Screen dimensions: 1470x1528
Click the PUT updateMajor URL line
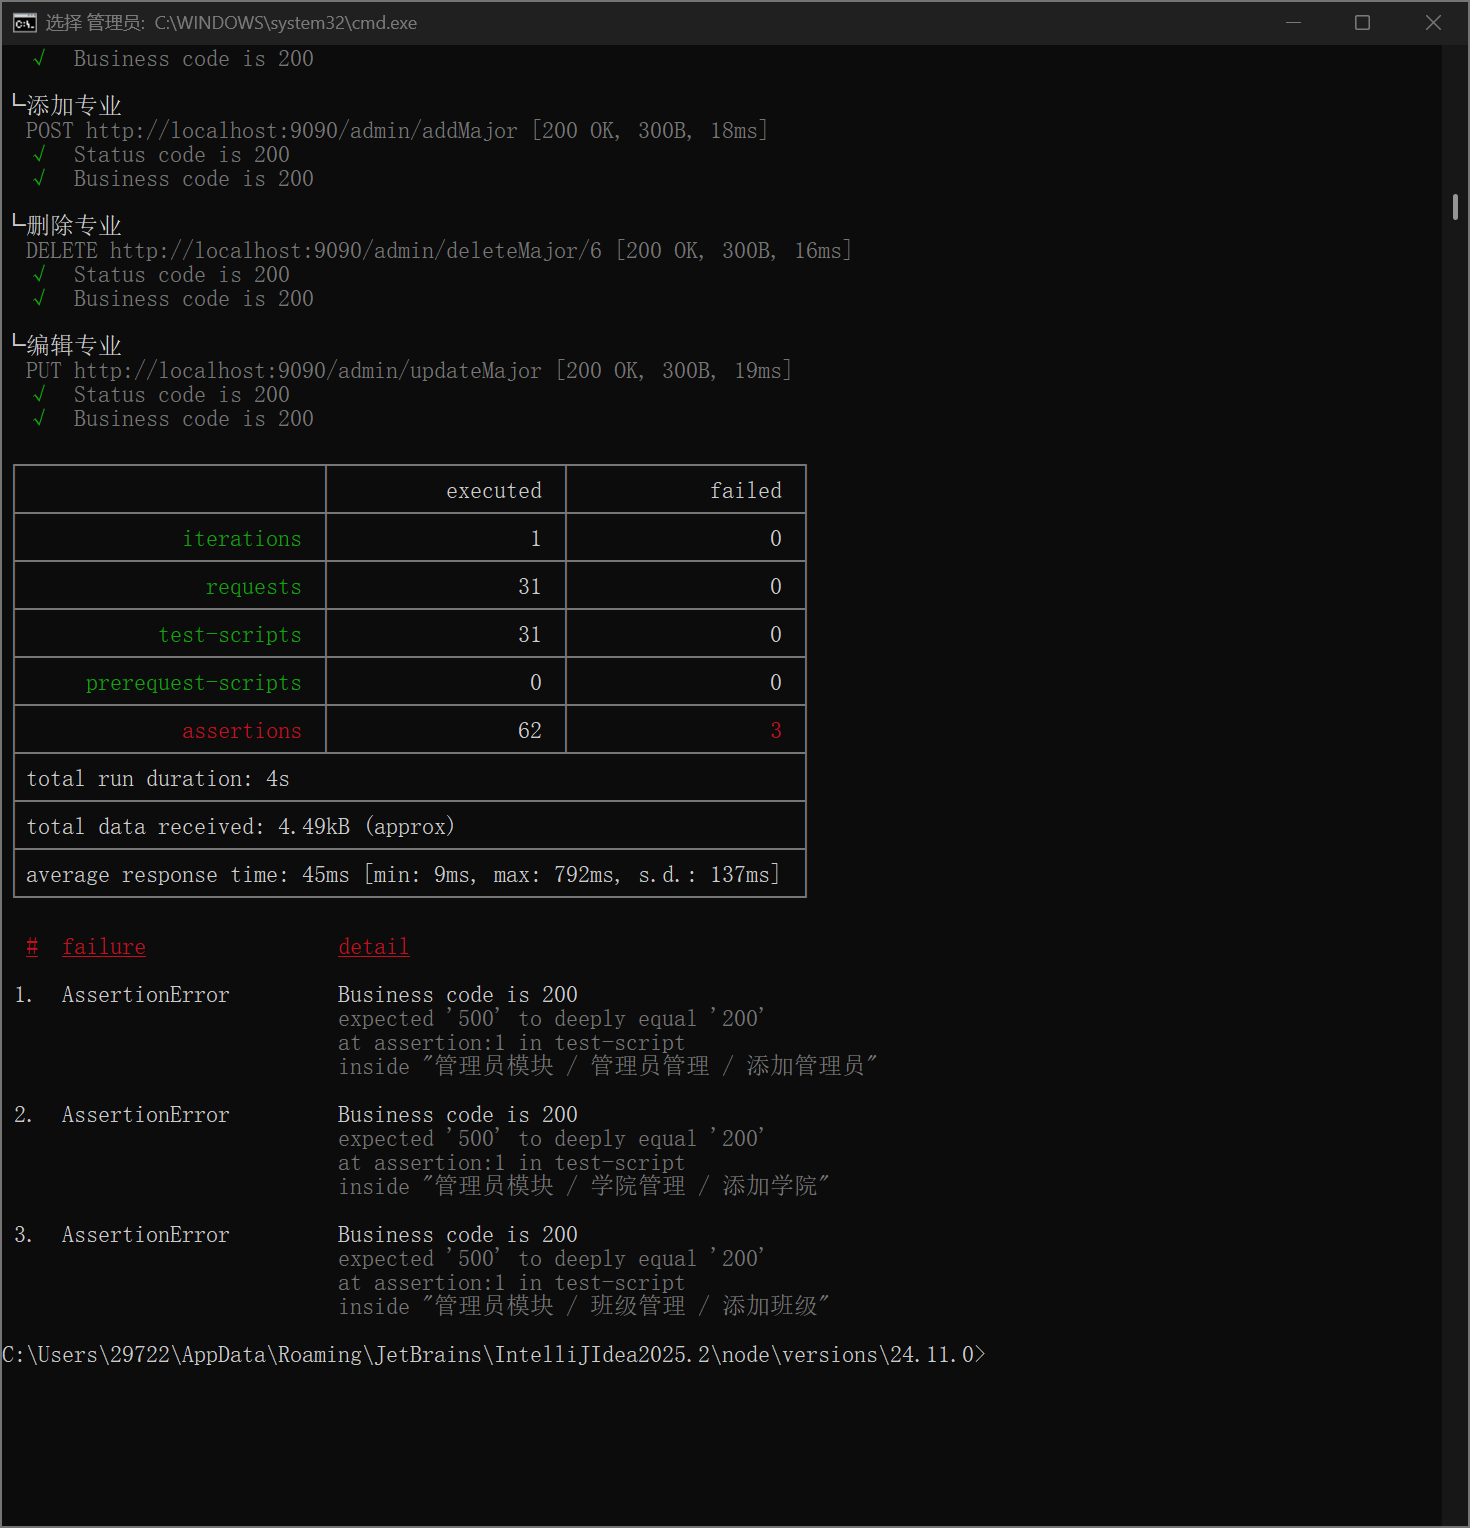pos(408,371)
